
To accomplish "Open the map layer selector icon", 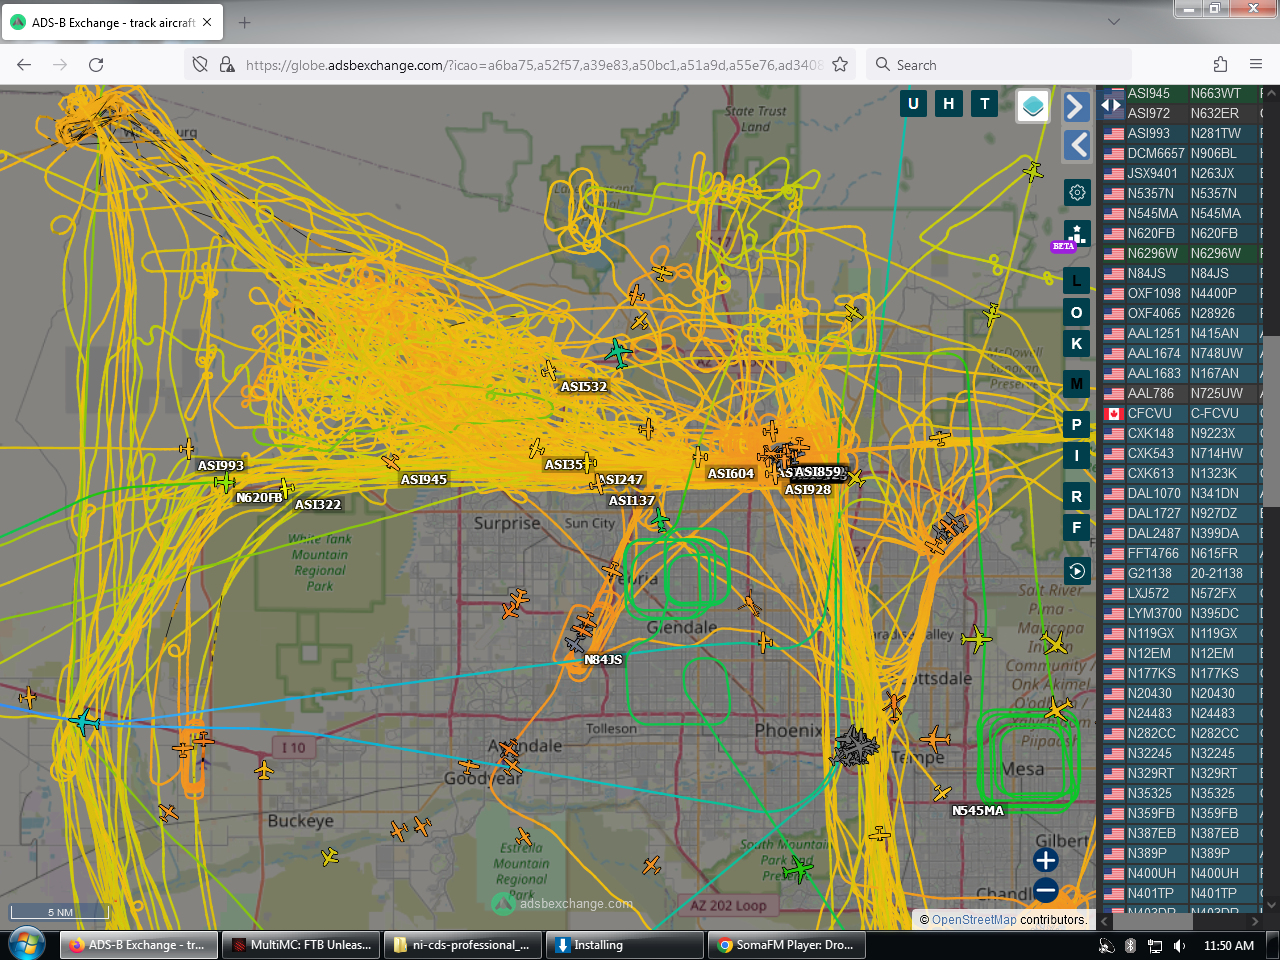I will tap(1033, 105).
